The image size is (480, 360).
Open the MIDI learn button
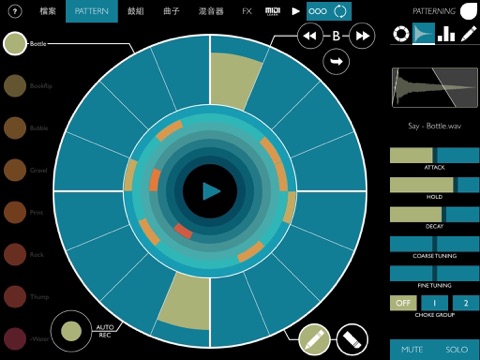tap(272, 11)
